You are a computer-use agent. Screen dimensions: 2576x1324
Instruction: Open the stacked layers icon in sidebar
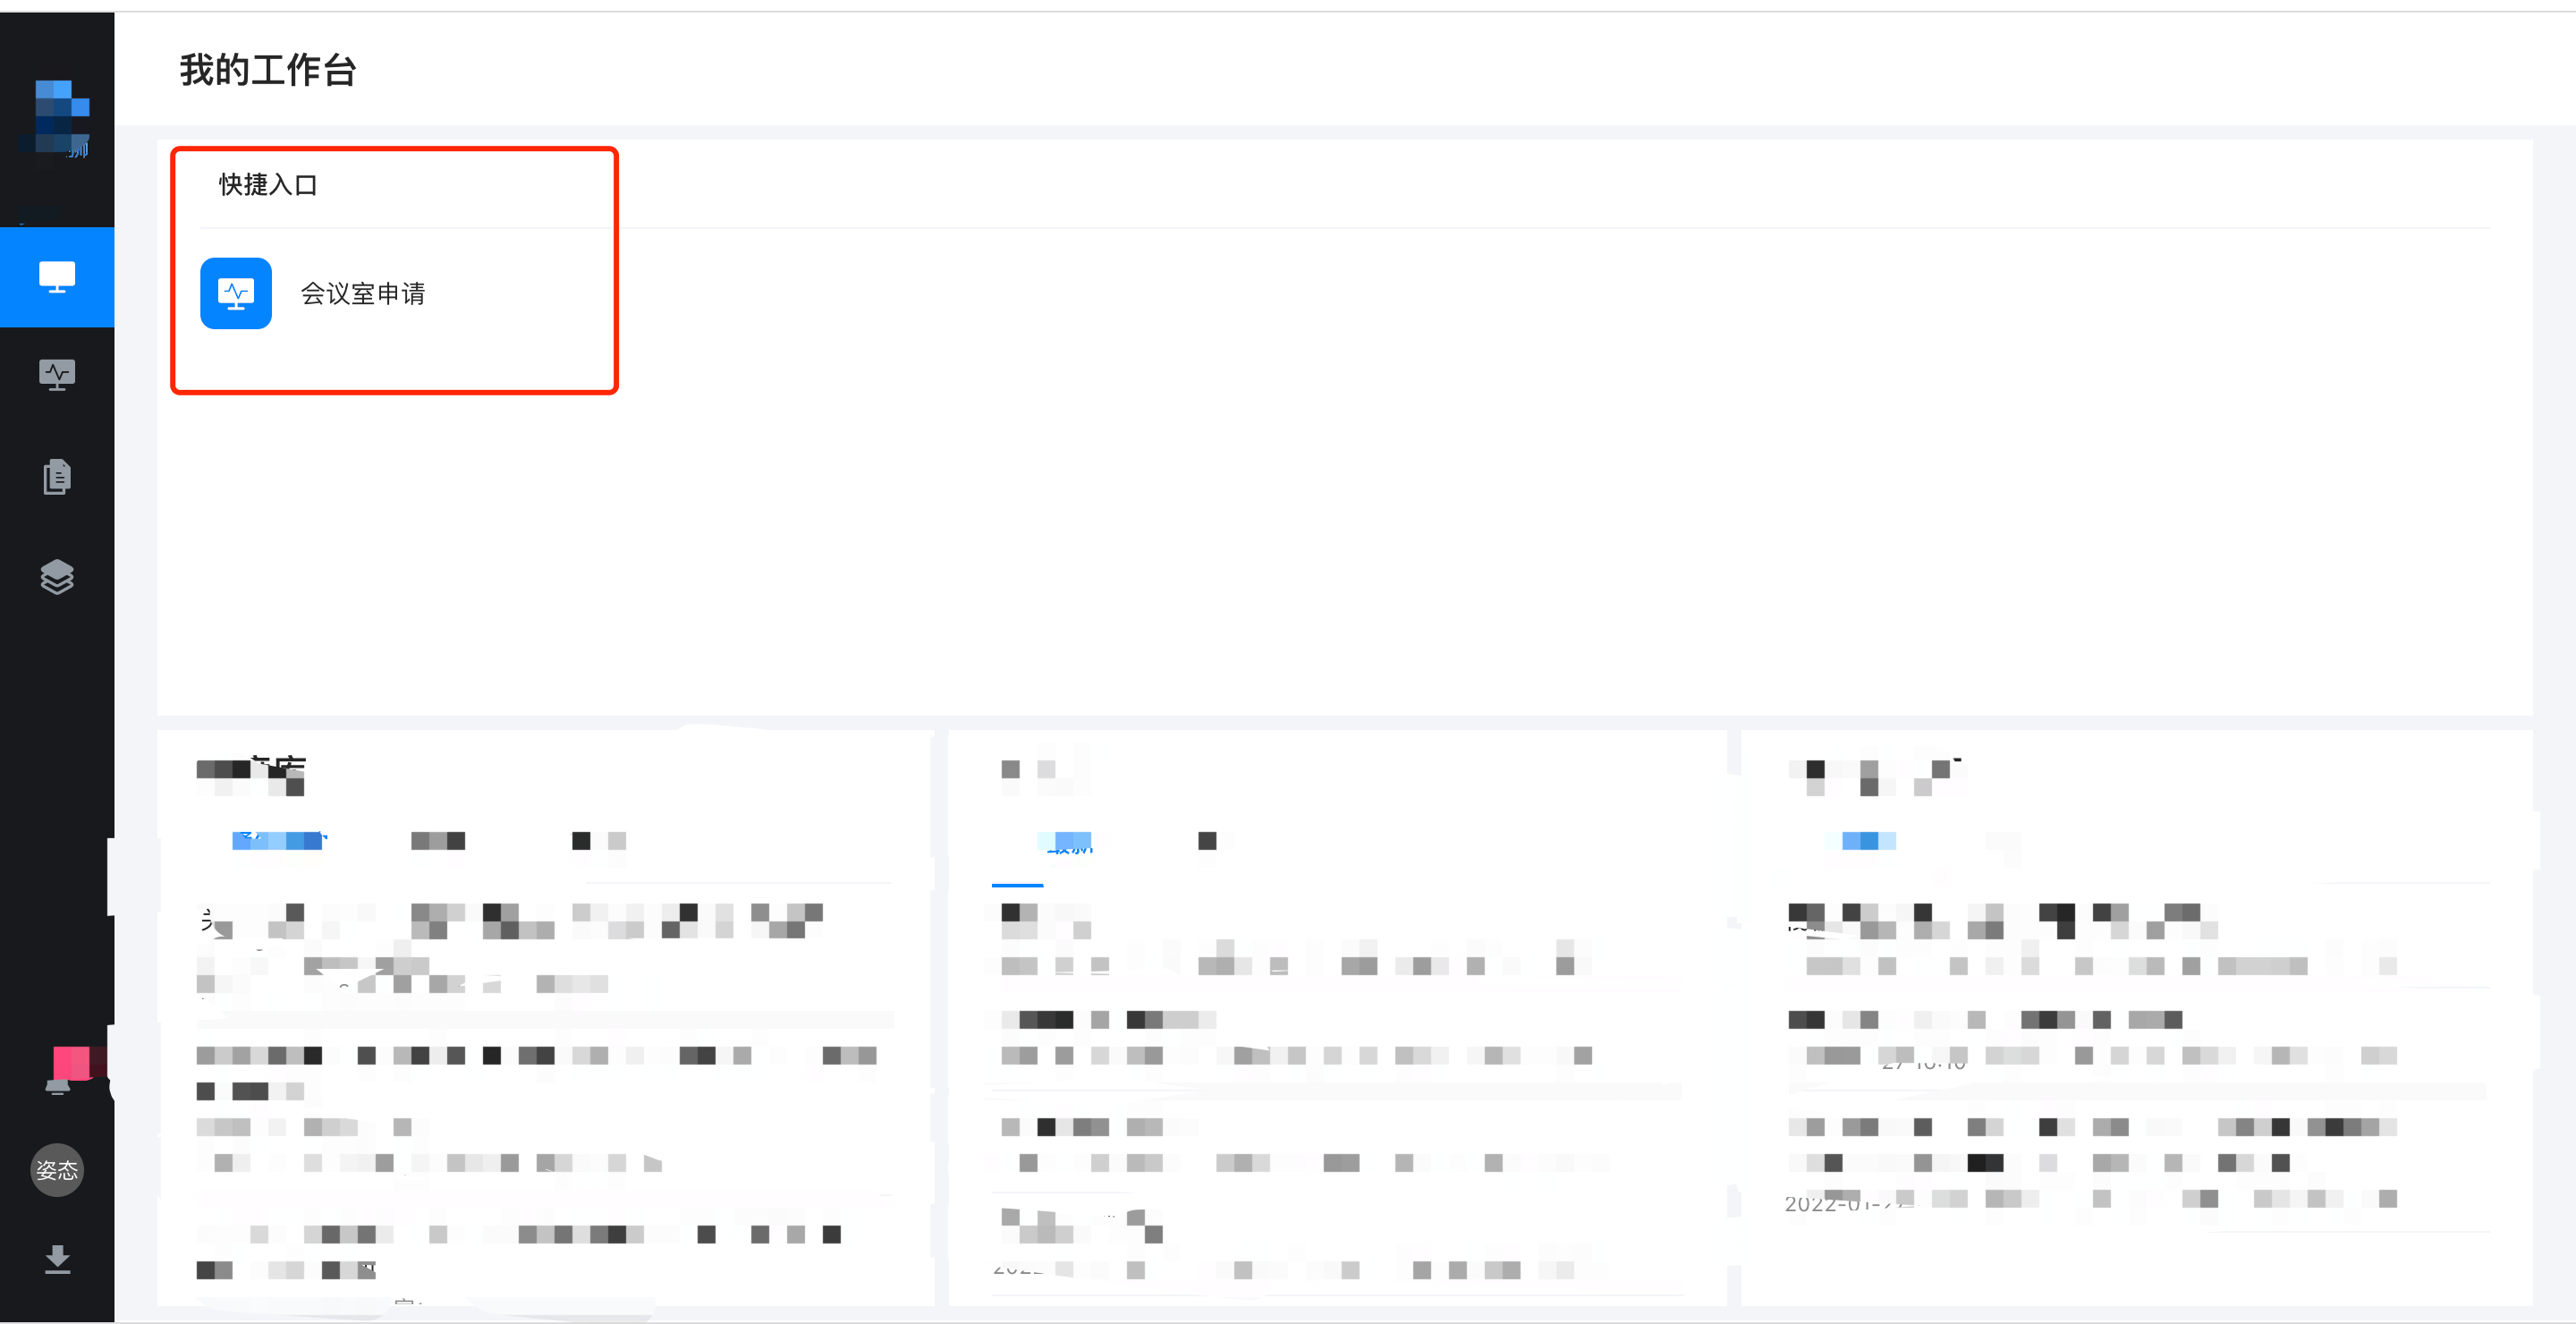[57, 577]
